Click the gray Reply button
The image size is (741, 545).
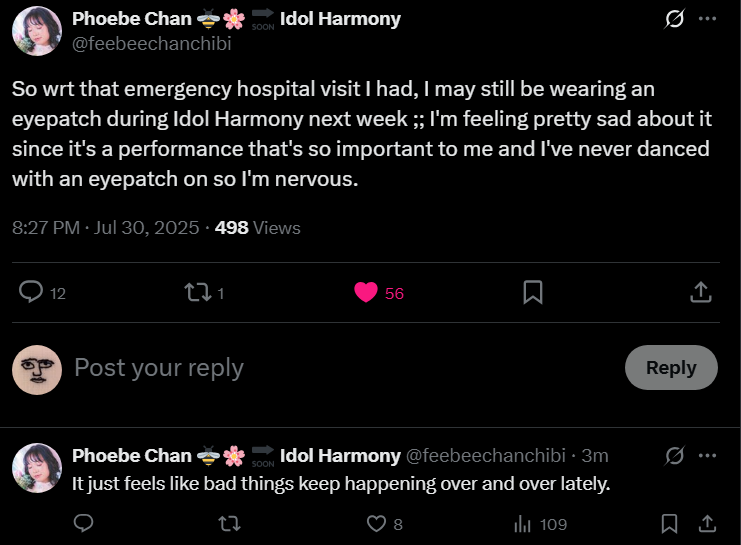pyautogui.click(x=671, y=367)
